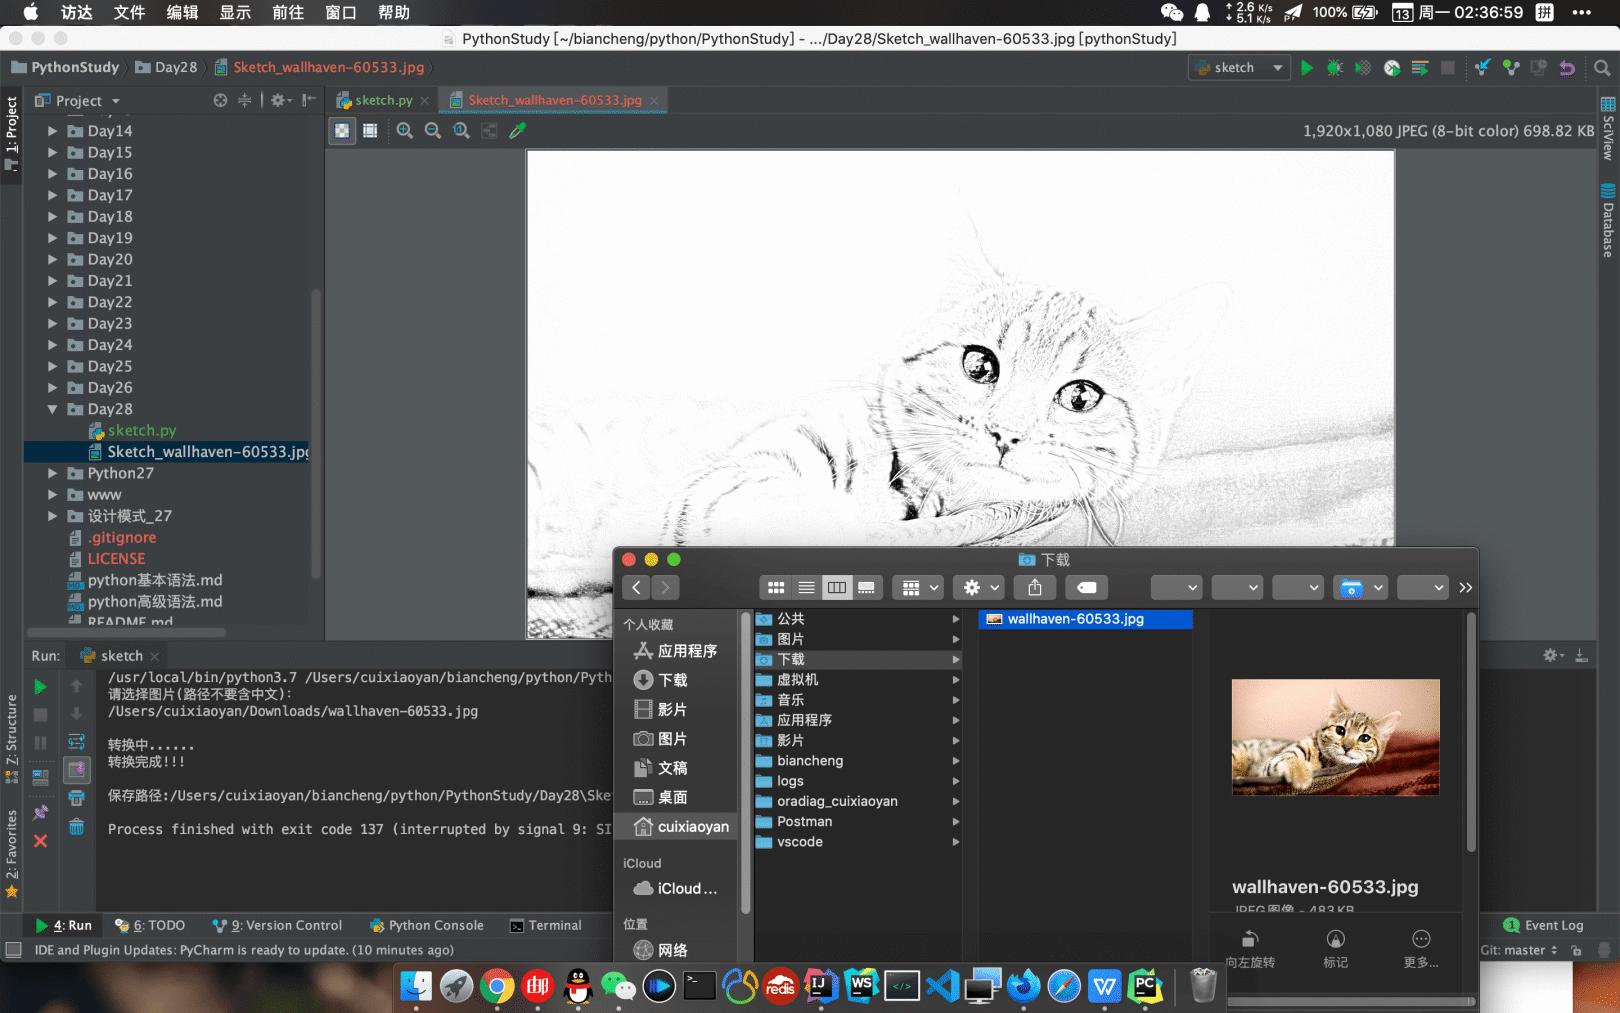The height and width of the screenshot is (1013, 1620).
Task: Open the WeChat icon in macOS menu bar
Action: point(1171,12)
